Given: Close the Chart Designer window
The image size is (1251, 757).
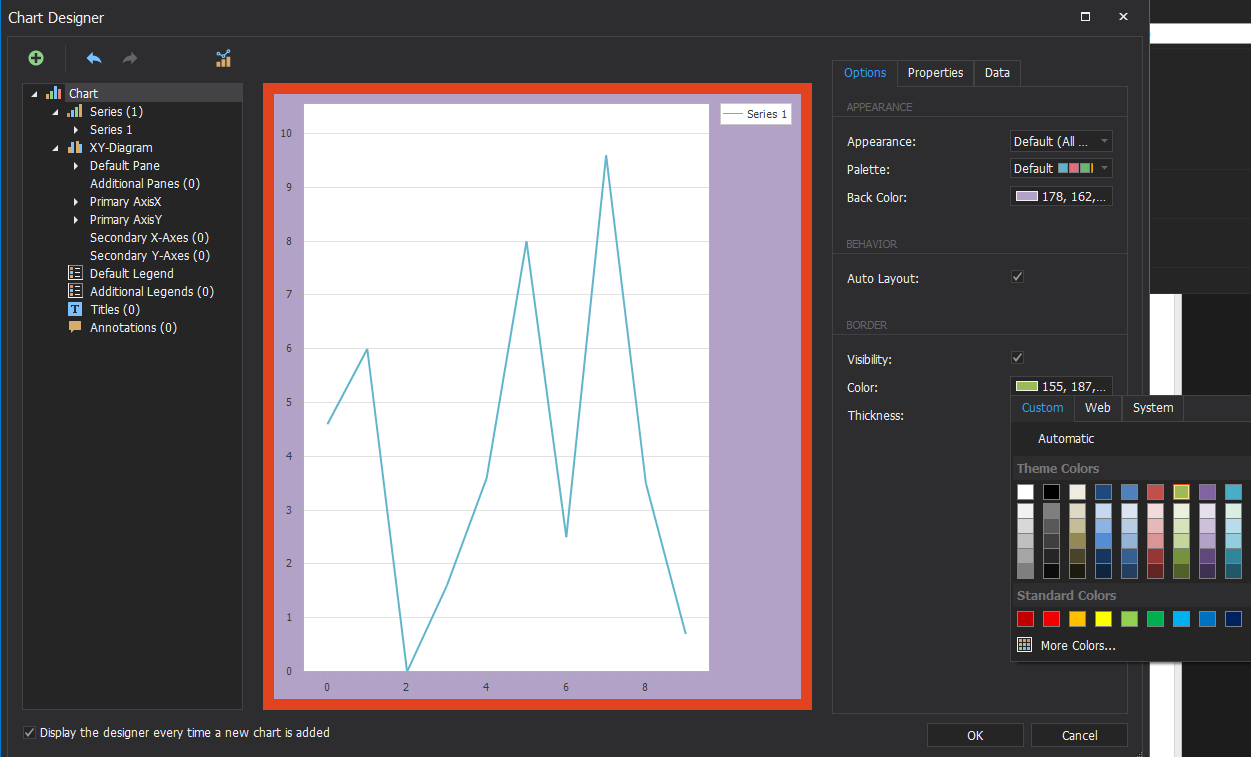Looking at the screenshot, I should tap(1124, 17).
